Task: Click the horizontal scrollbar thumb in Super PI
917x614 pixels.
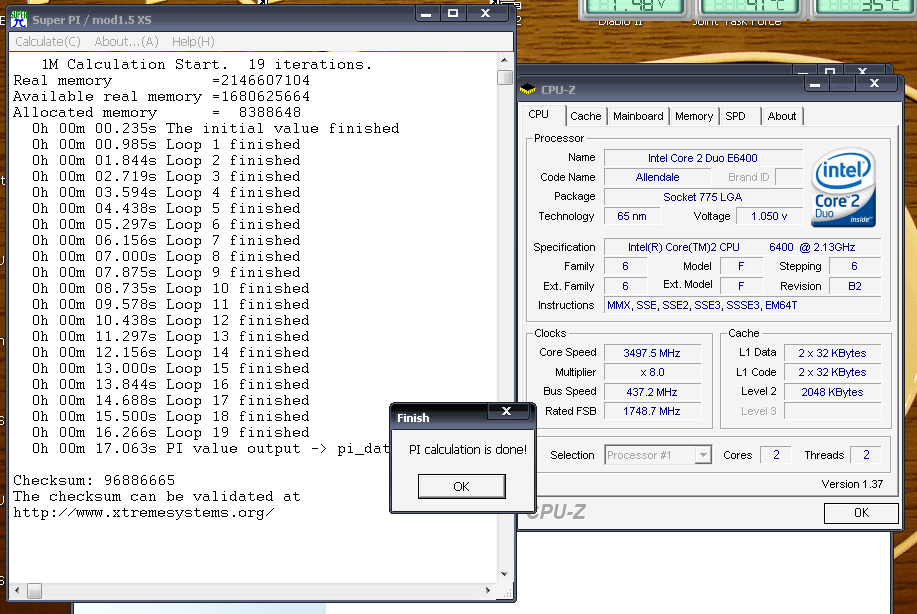Action: click(35, 591)
